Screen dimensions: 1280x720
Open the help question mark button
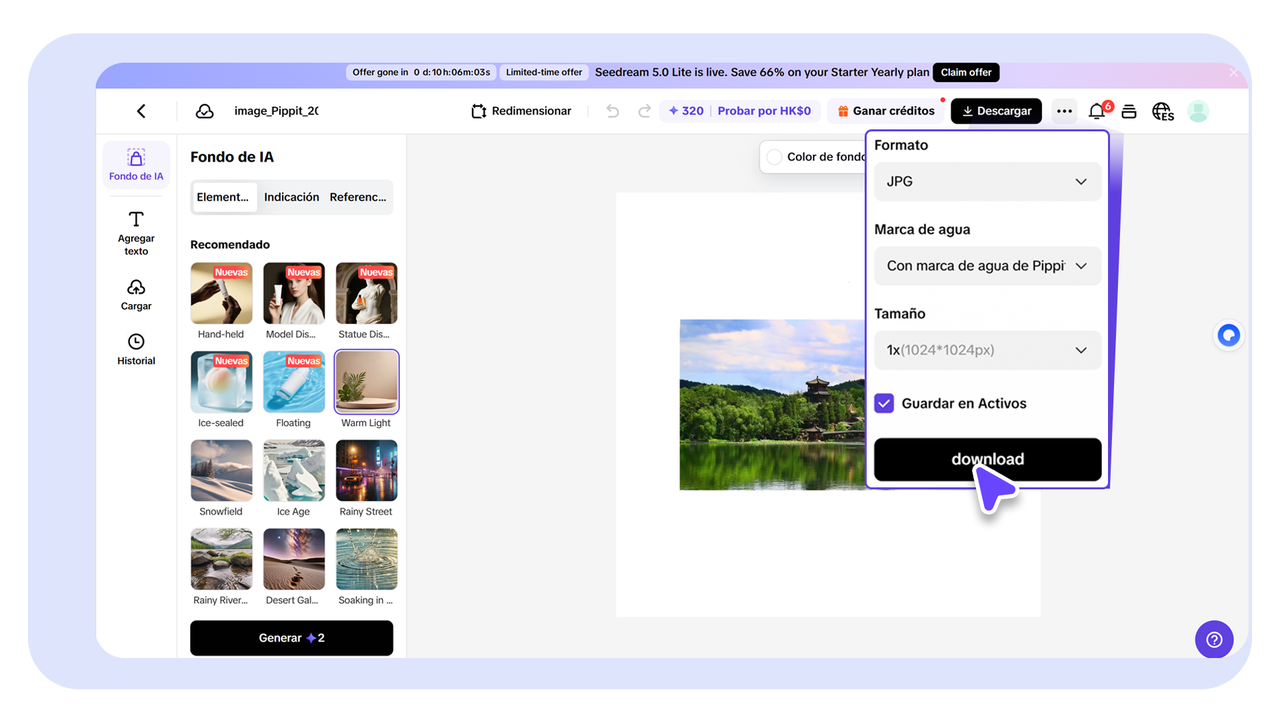(1214, 640)
